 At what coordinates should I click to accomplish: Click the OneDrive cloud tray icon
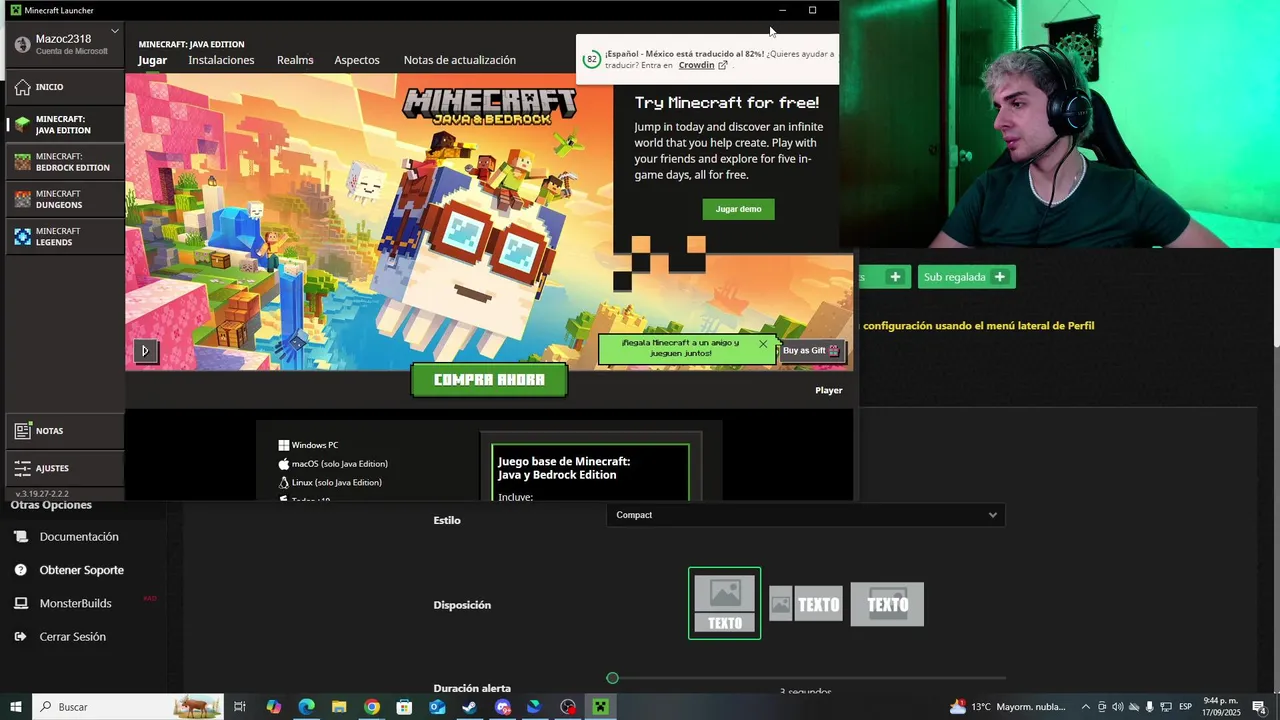(x=1133, y=707)
